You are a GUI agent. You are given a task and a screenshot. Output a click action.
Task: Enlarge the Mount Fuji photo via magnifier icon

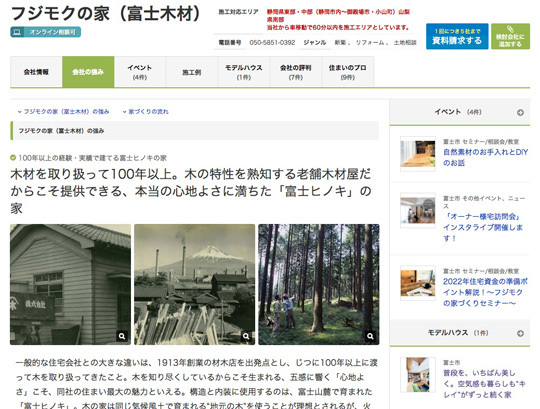246,336
